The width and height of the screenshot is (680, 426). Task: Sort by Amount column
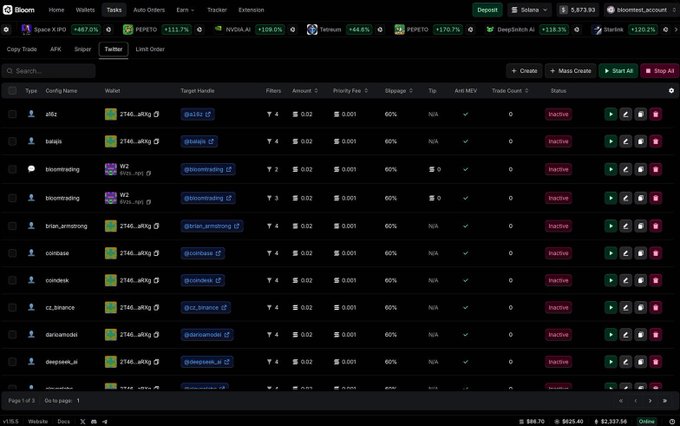pos(305,91)
